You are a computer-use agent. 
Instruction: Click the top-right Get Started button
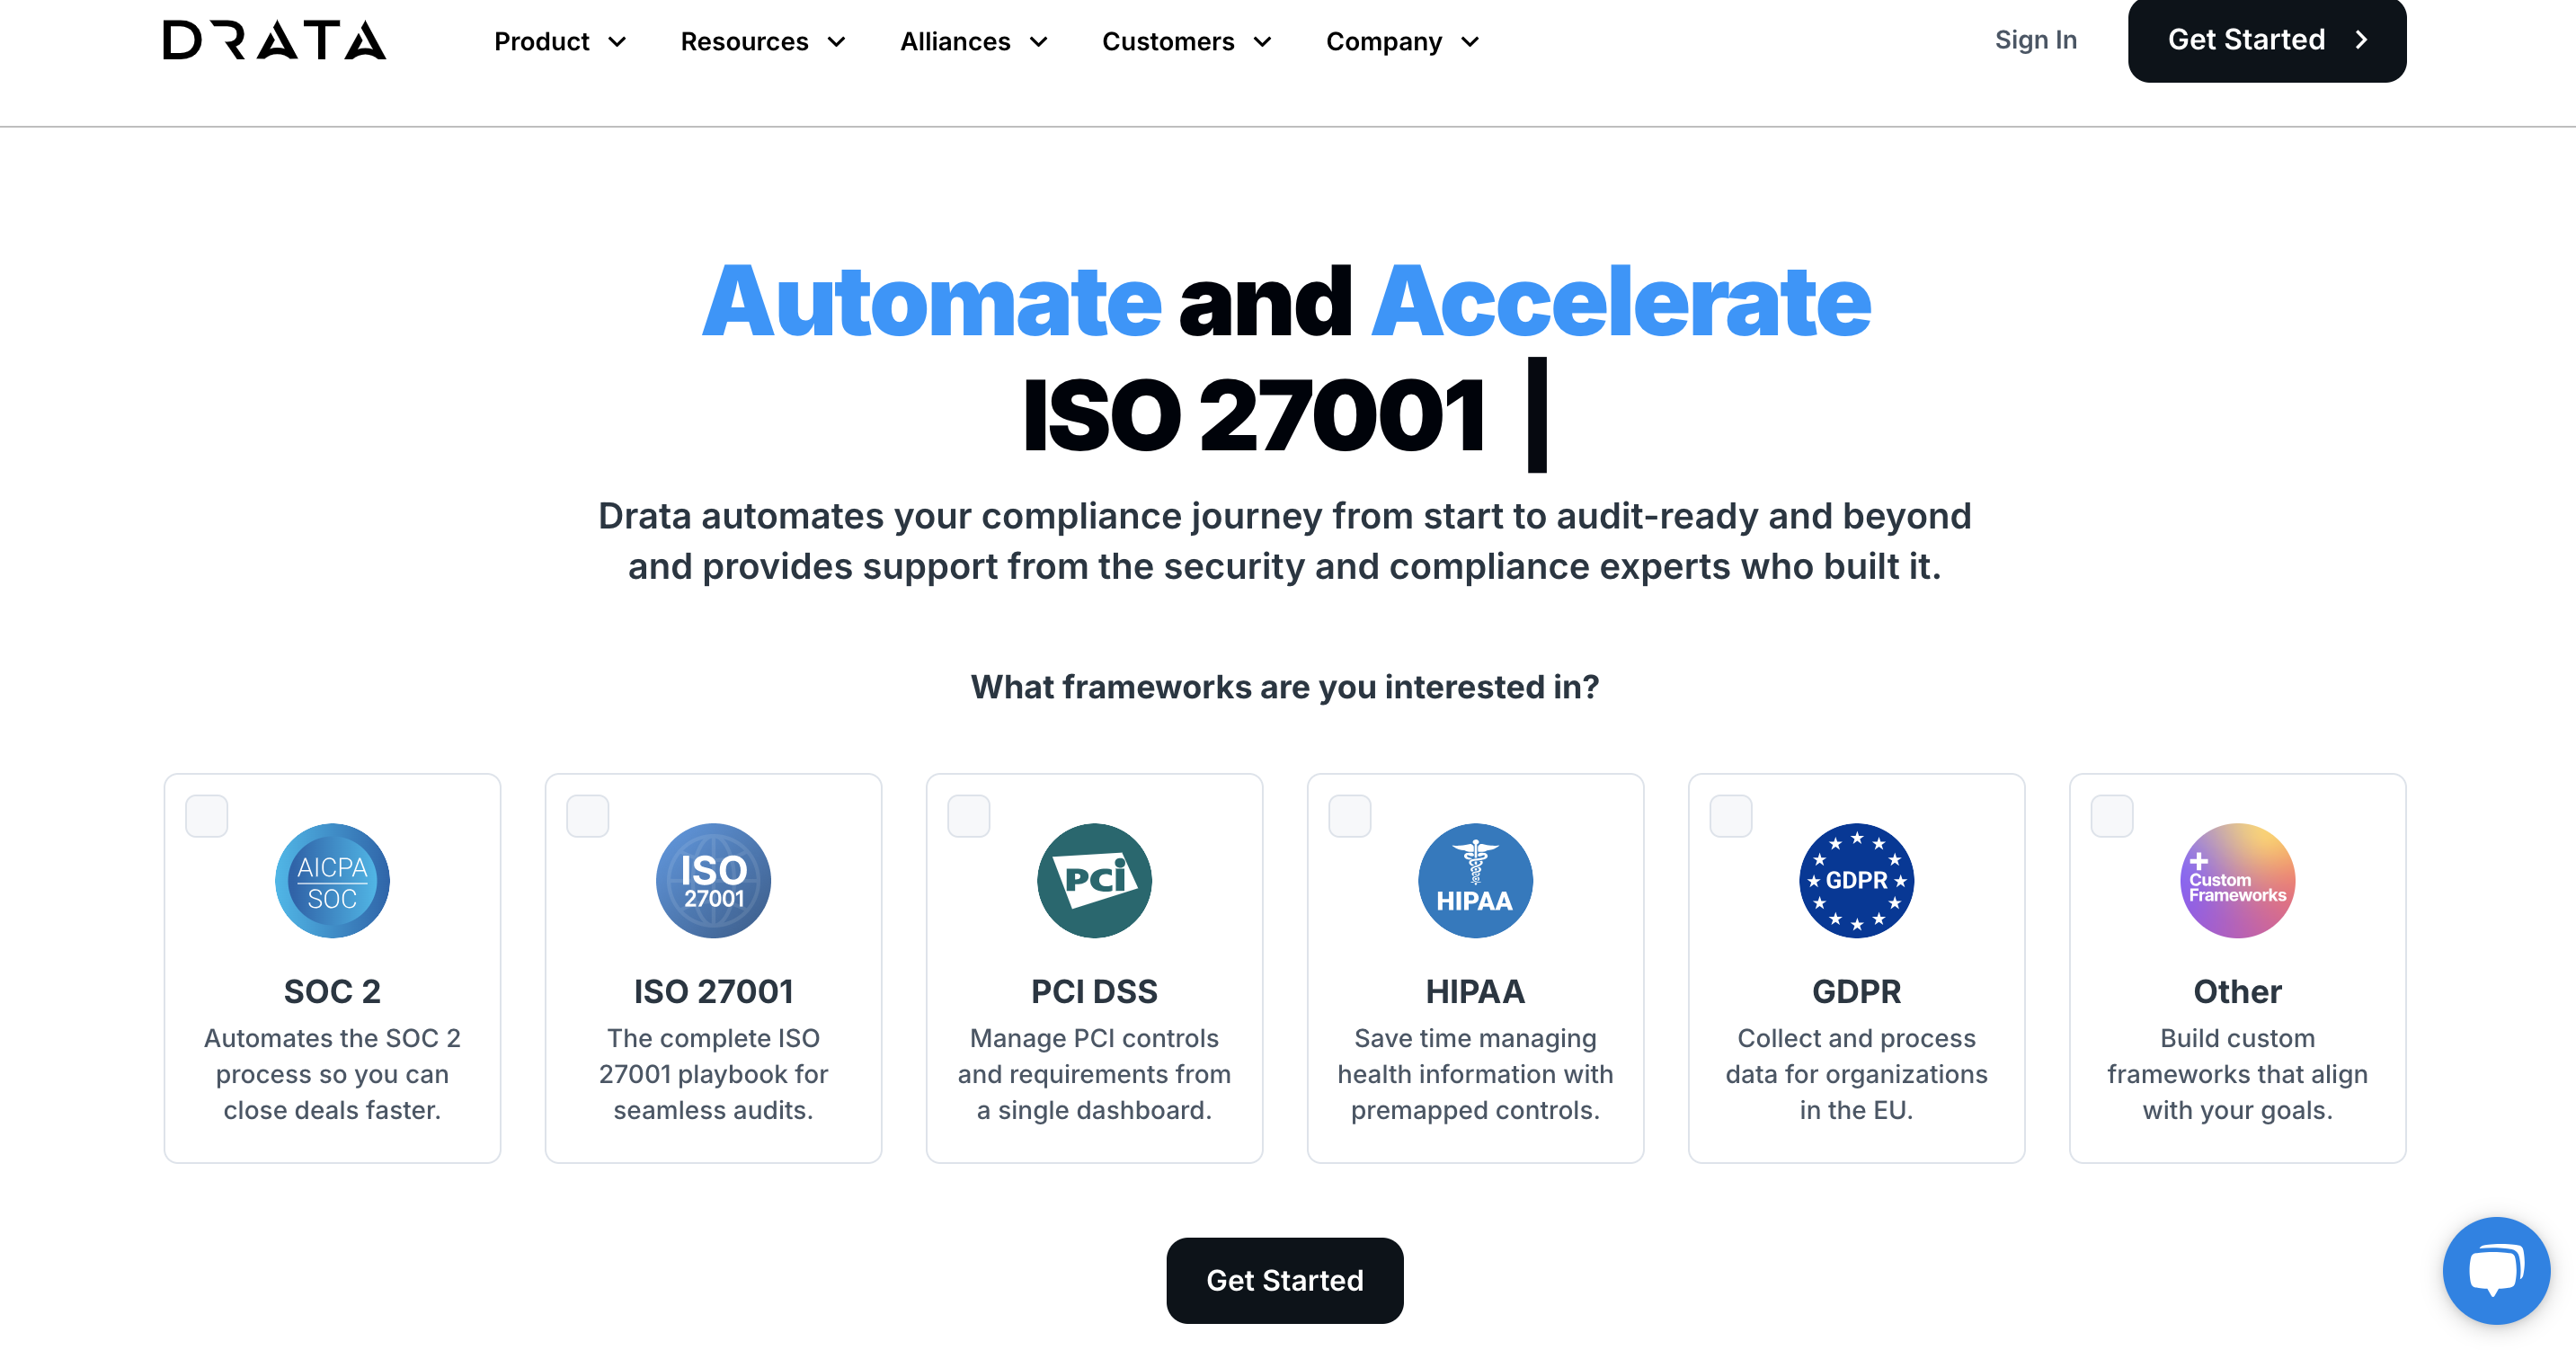coord(2266,40)
